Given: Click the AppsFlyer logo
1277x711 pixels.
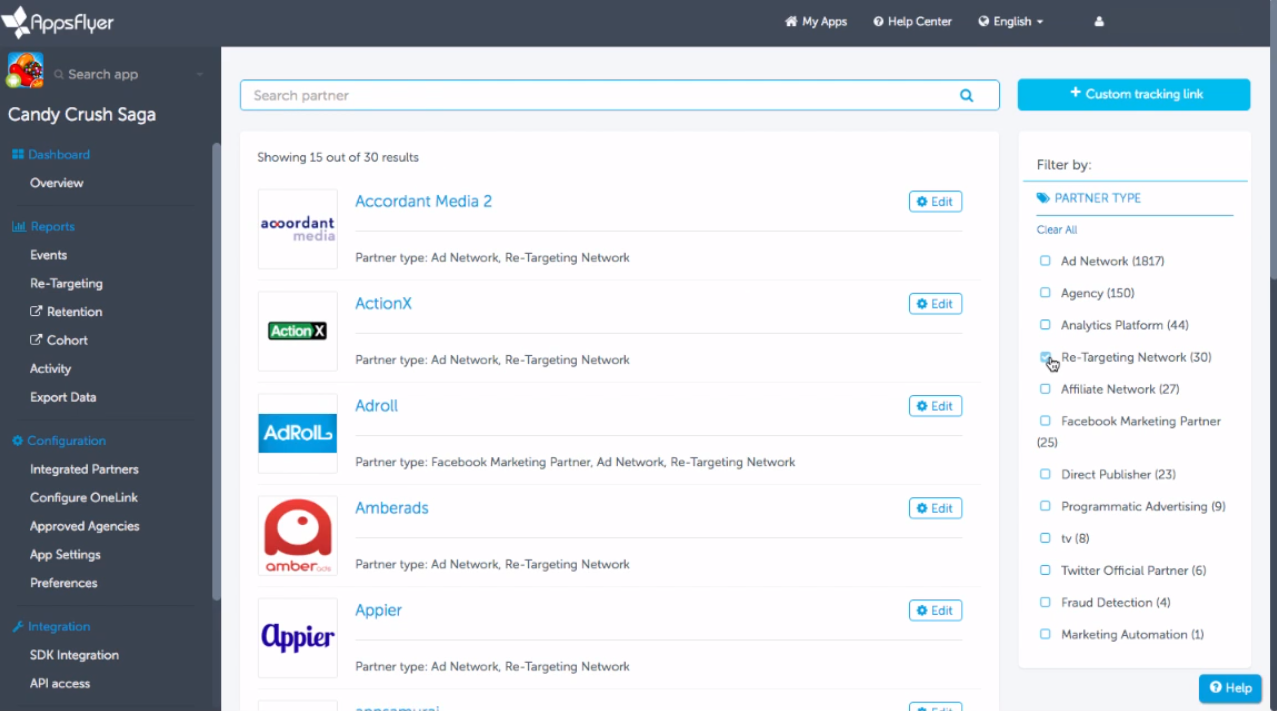Looking at the screenshot, I should [57, 22].
